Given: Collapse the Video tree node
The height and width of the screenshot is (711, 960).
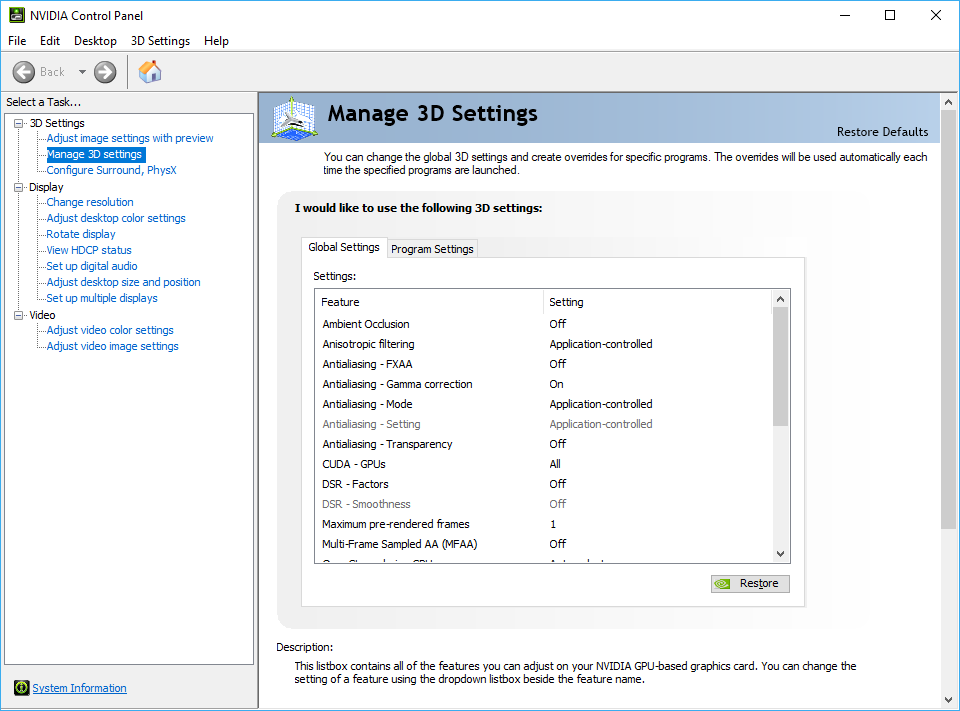Looking at the screenshot, I should tap(18, 315).
